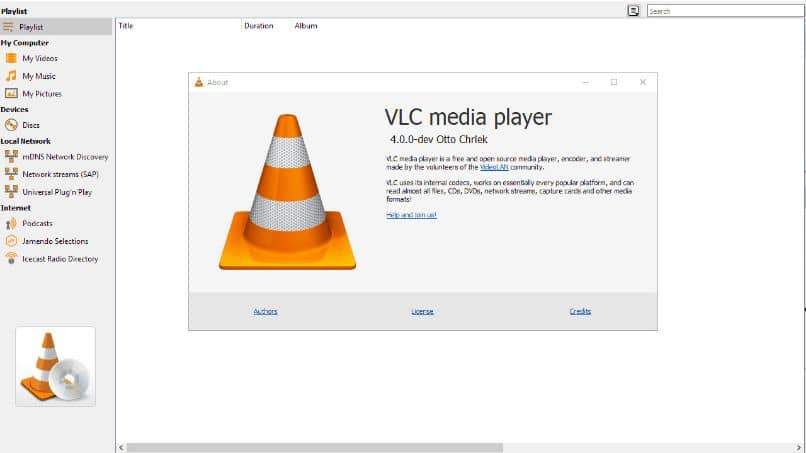Select Discs under Devices
The height and width of the screenshot is (453, 806).
click(31, 125)
